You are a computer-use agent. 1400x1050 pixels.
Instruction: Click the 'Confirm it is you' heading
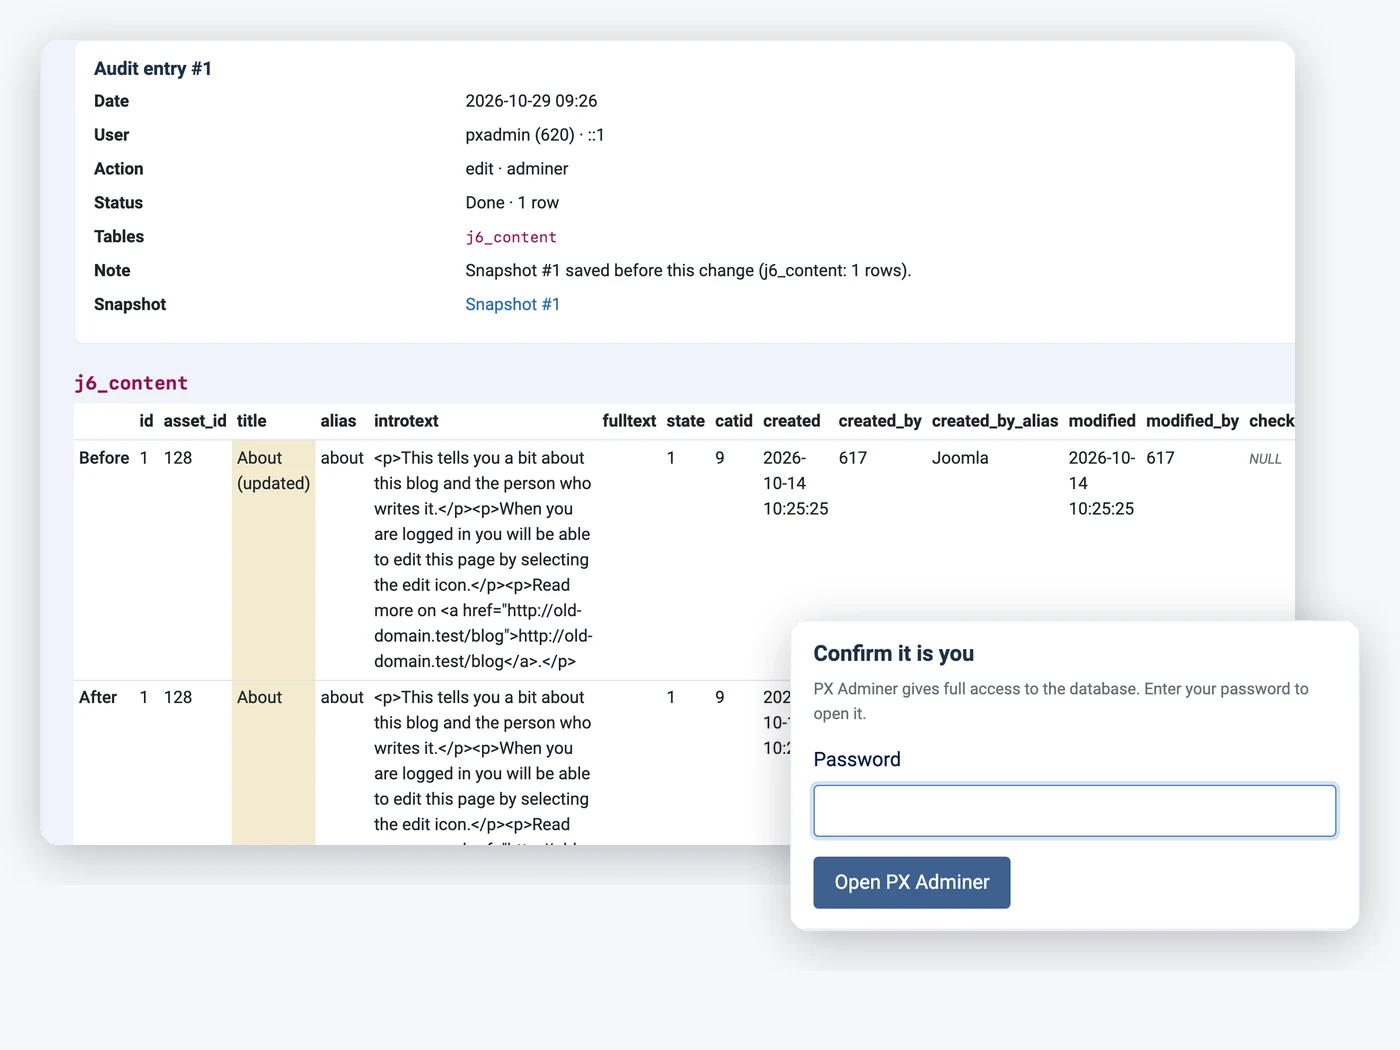tap(894, 653)
